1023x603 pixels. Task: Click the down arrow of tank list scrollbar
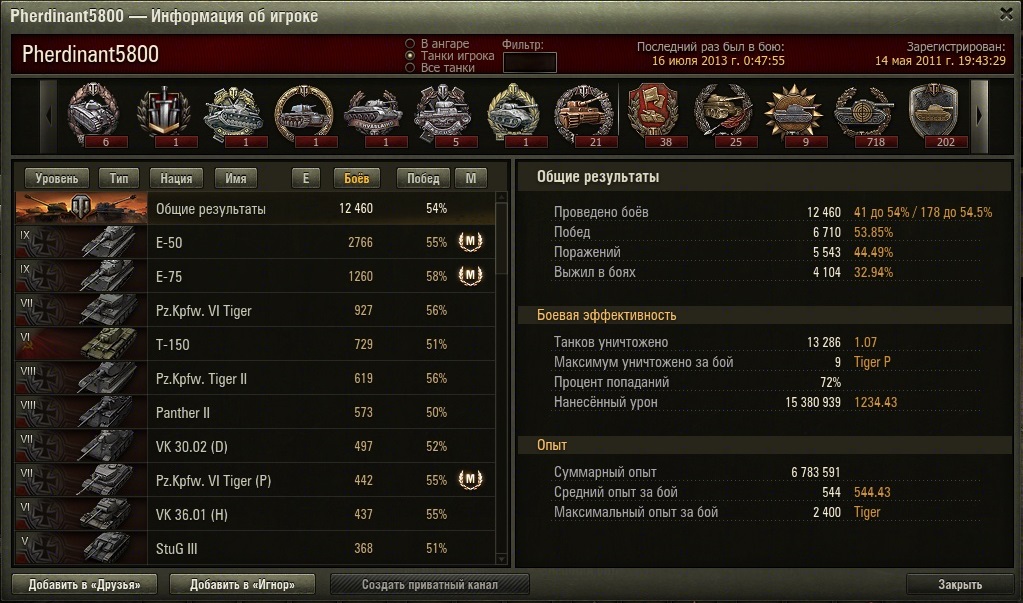(x=501, y=559)
